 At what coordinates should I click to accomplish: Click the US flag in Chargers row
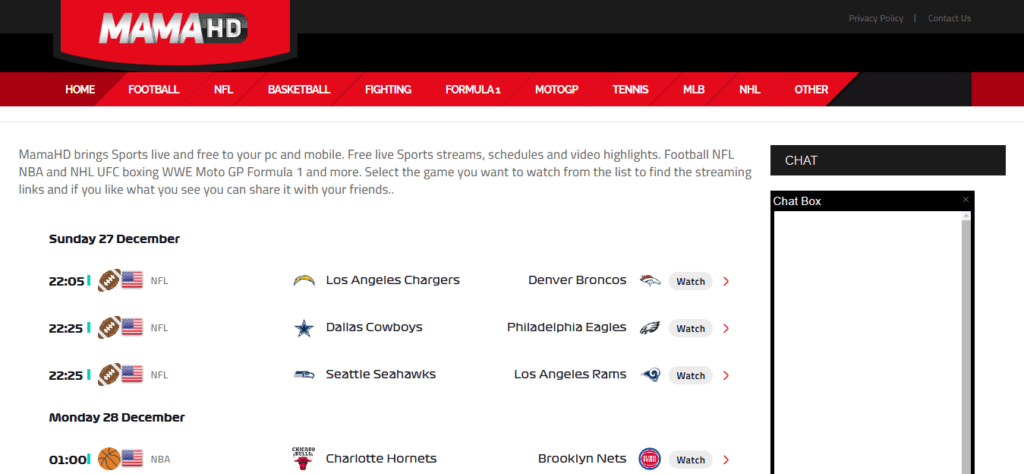pos(132,280)
